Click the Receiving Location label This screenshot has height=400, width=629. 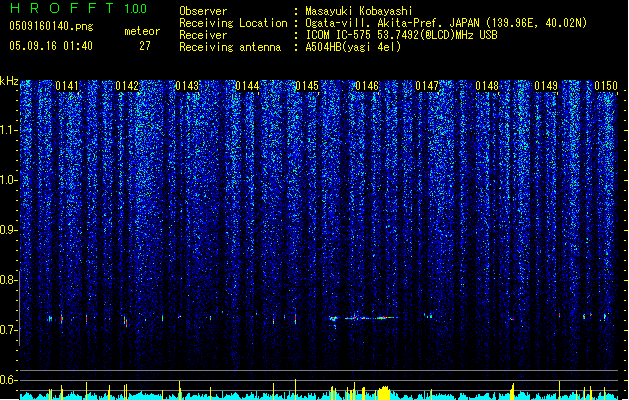(x=233, y=24)
